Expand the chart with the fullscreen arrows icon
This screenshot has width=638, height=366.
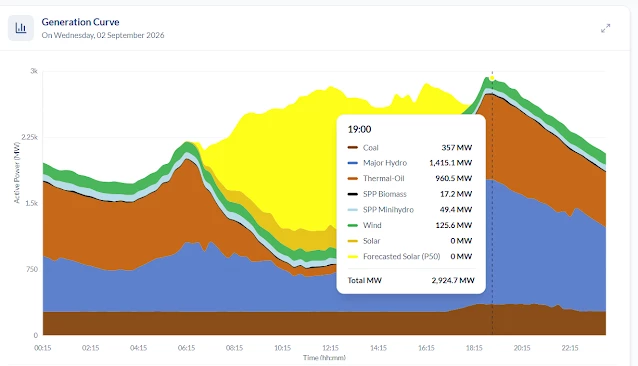coord(605,28)
